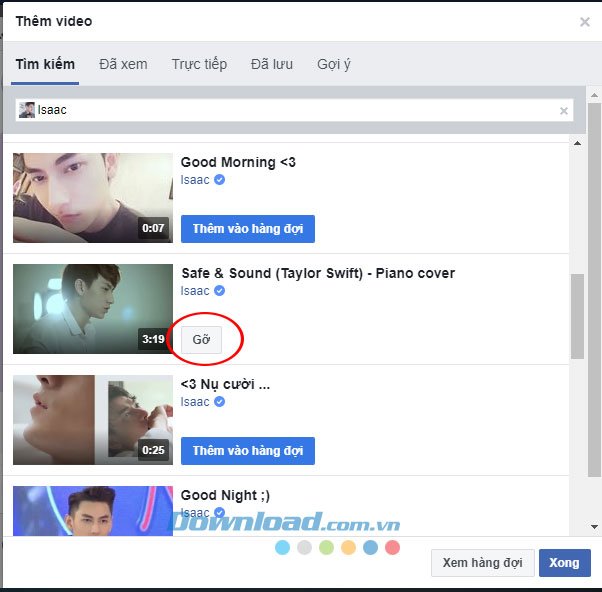Add Good Morning <3 to the queue

point(248,229)
